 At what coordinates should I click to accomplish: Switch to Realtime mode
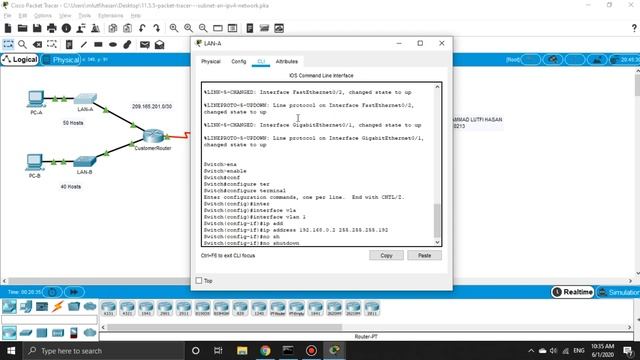[572, 292]
